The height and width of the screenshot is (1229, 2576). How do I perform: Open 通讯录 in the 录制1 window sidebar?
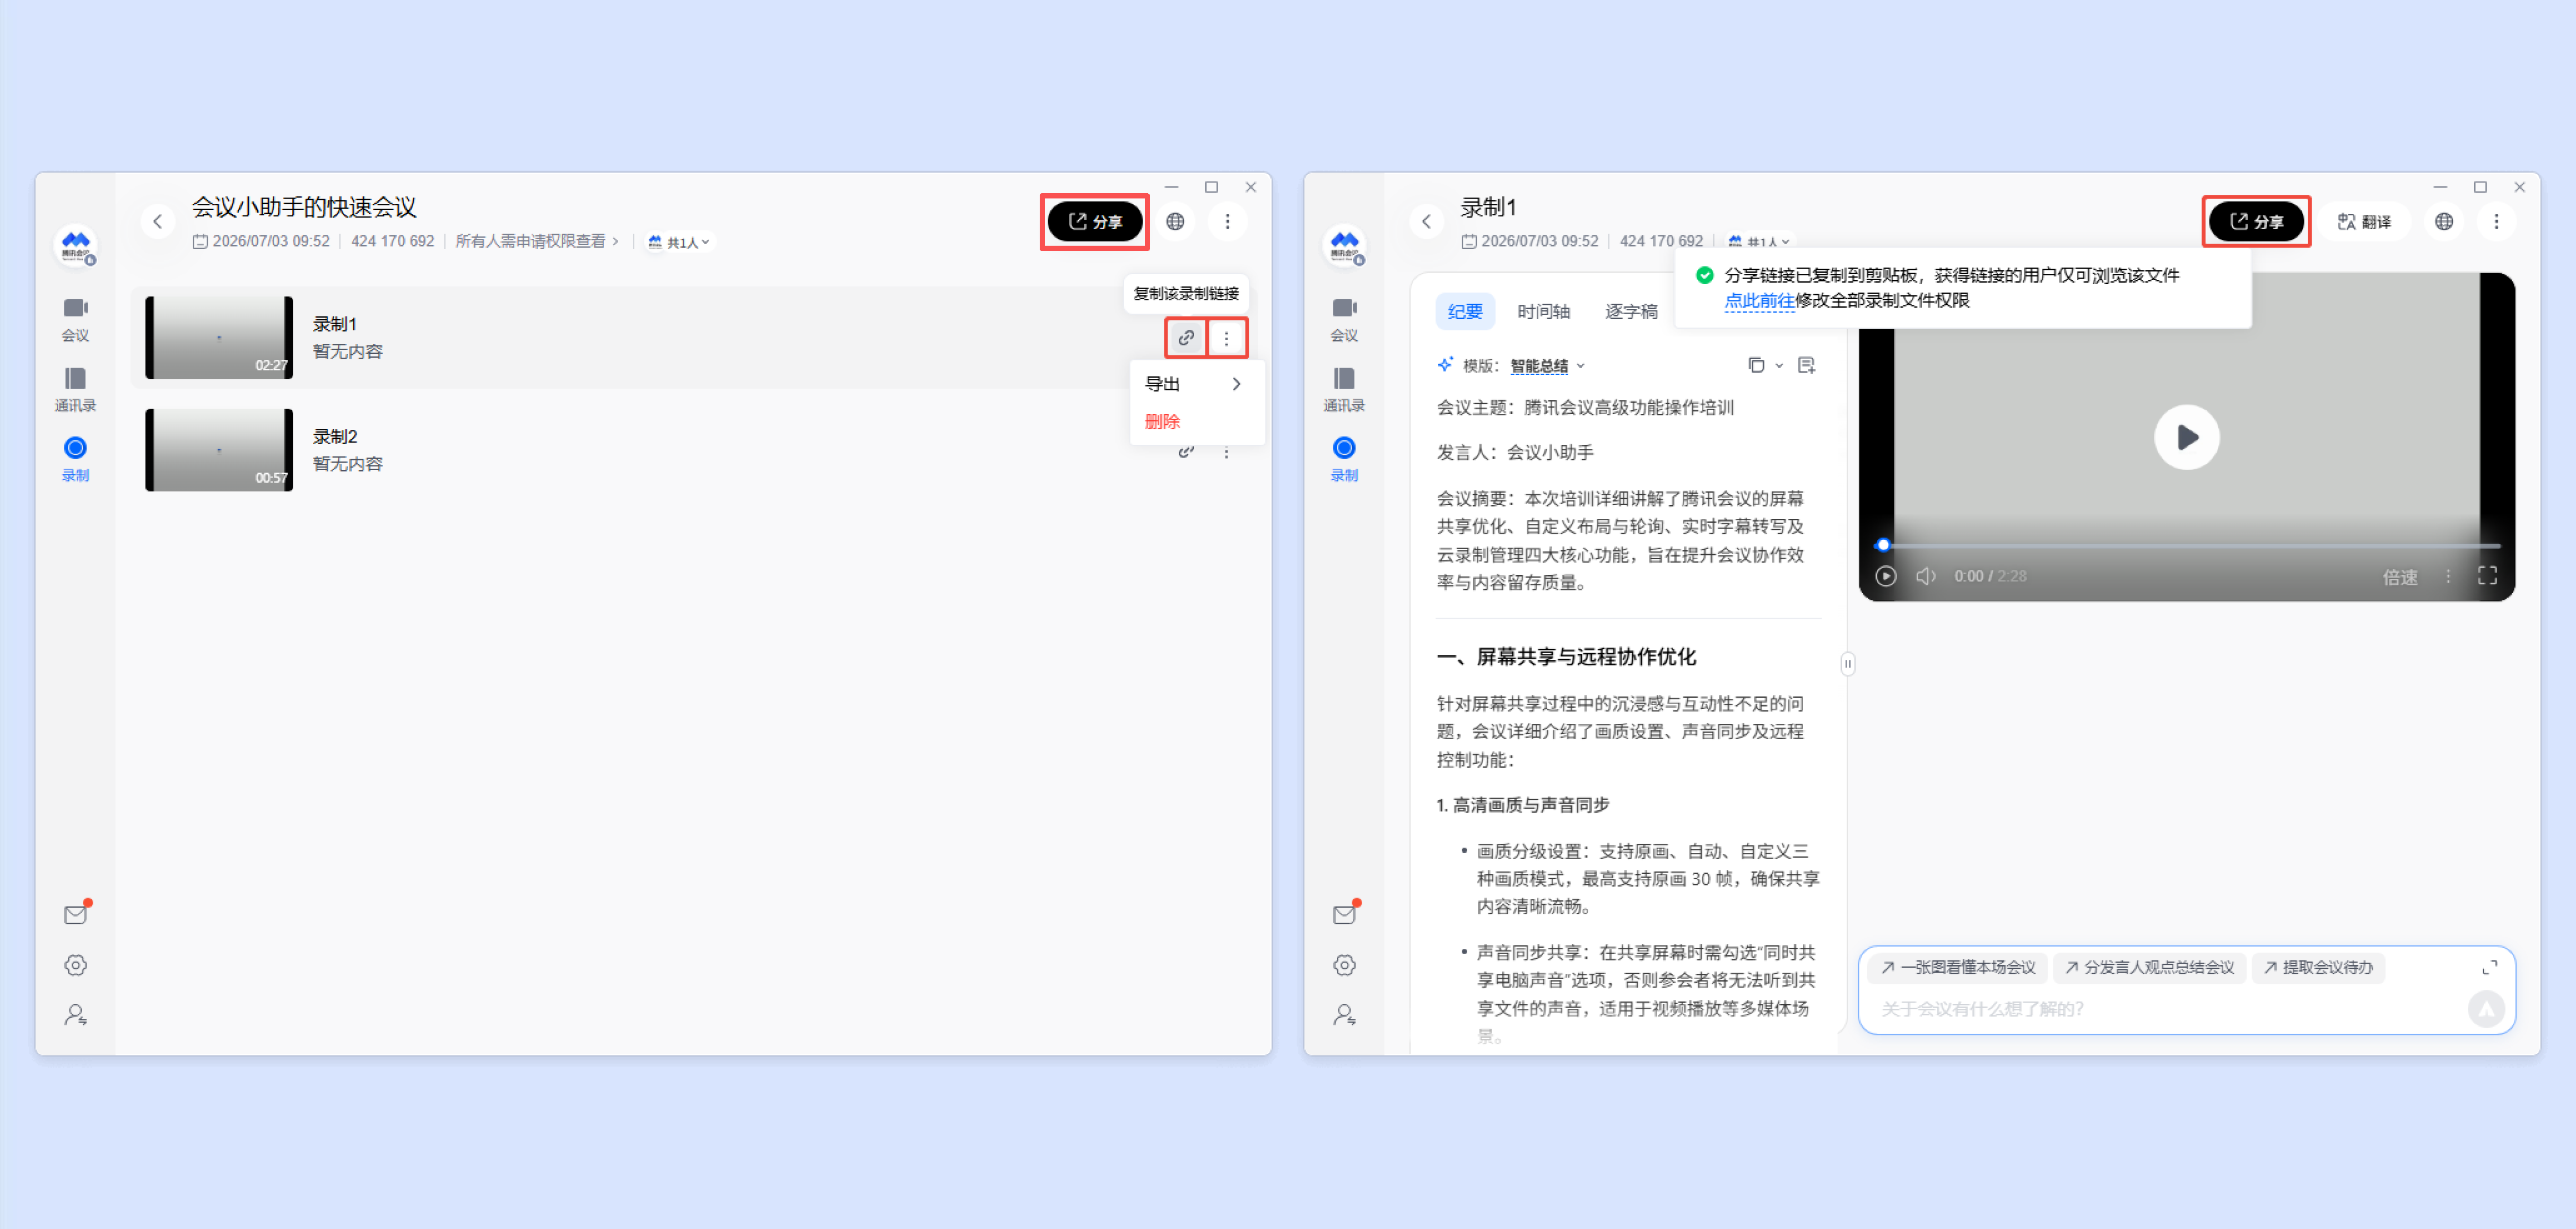coord(1344,390)
